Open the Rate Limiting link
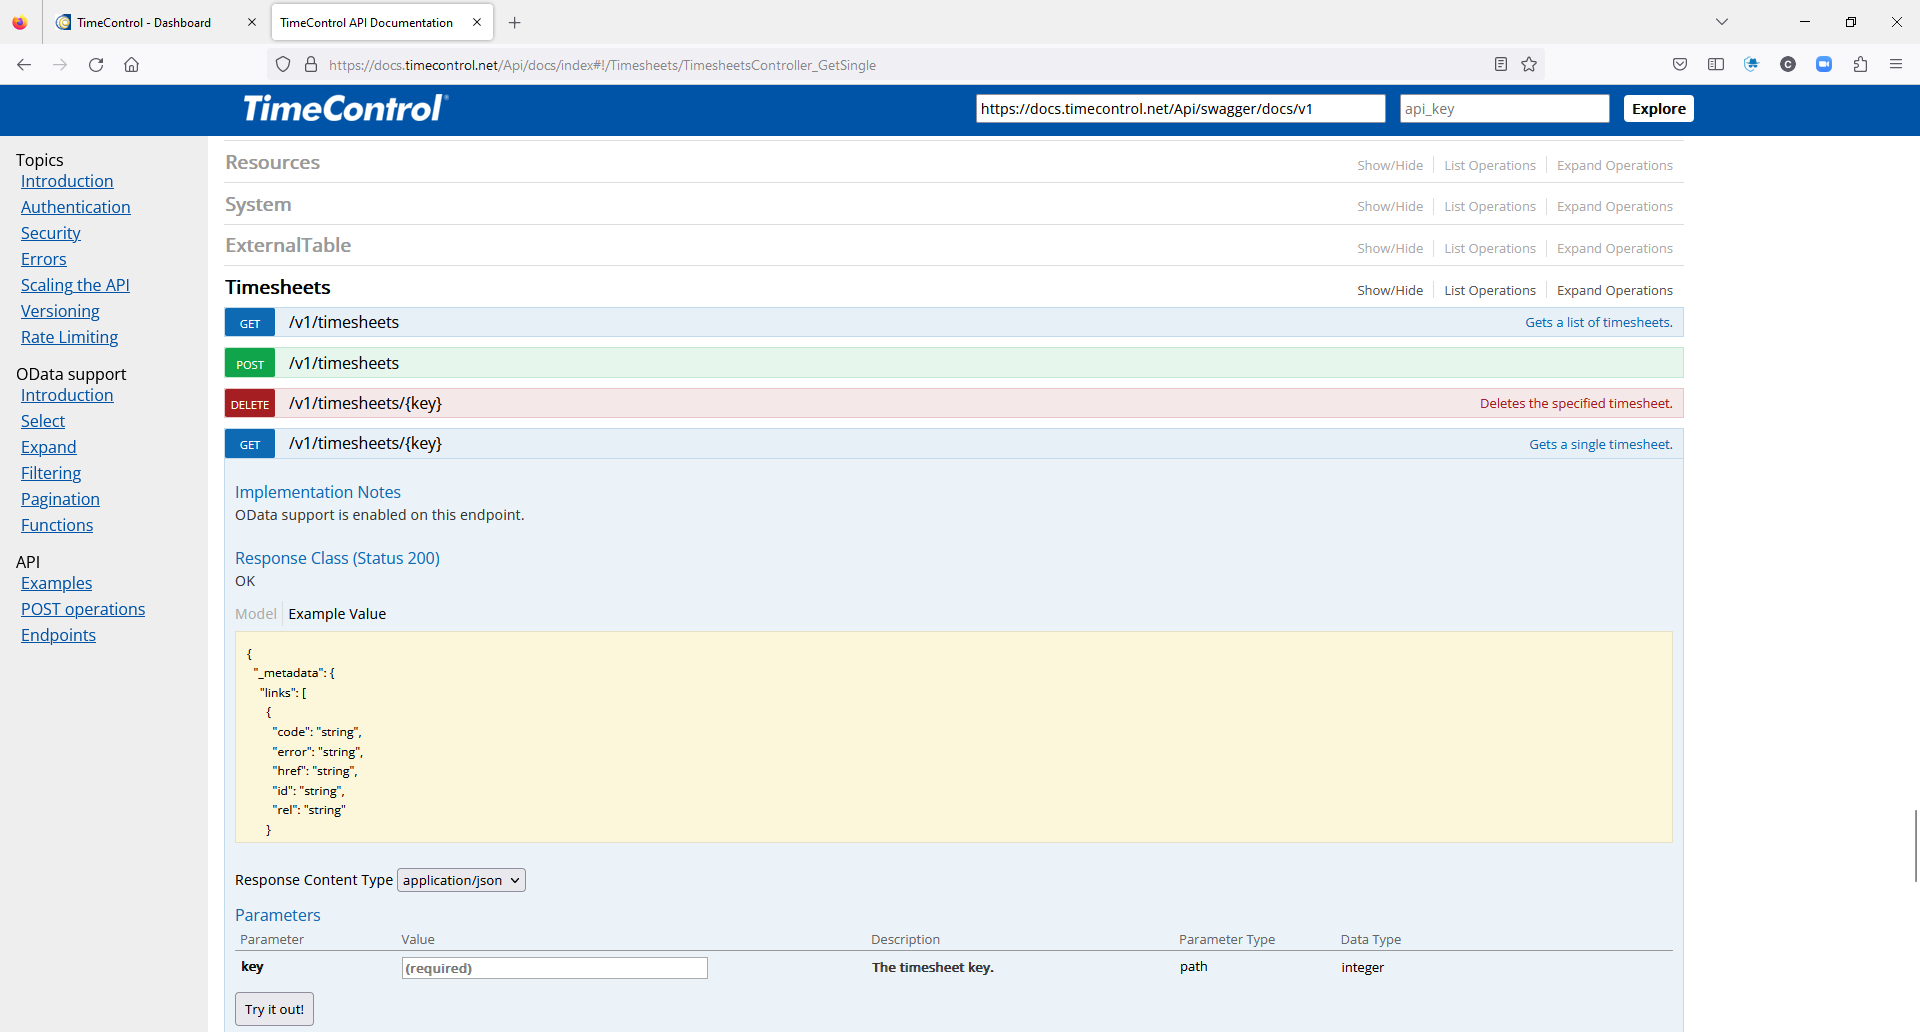 (x=69, y=337)
